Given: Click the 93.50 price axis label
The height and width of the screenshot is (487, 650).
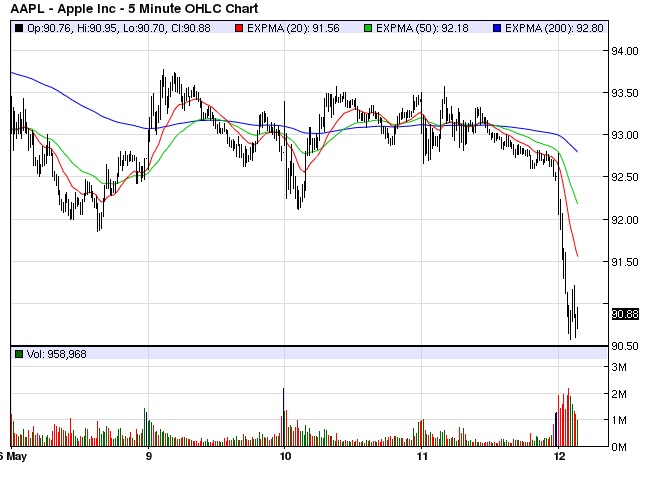Looking at the screenshot, I should coord(625,93).
